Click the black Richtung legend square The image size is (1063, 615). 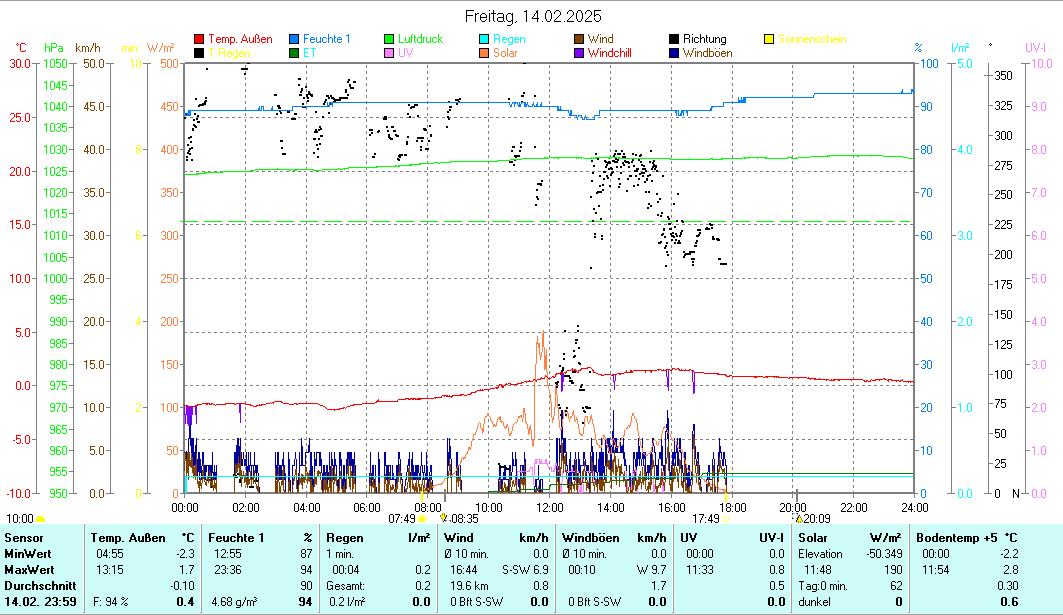pos(674,39)
